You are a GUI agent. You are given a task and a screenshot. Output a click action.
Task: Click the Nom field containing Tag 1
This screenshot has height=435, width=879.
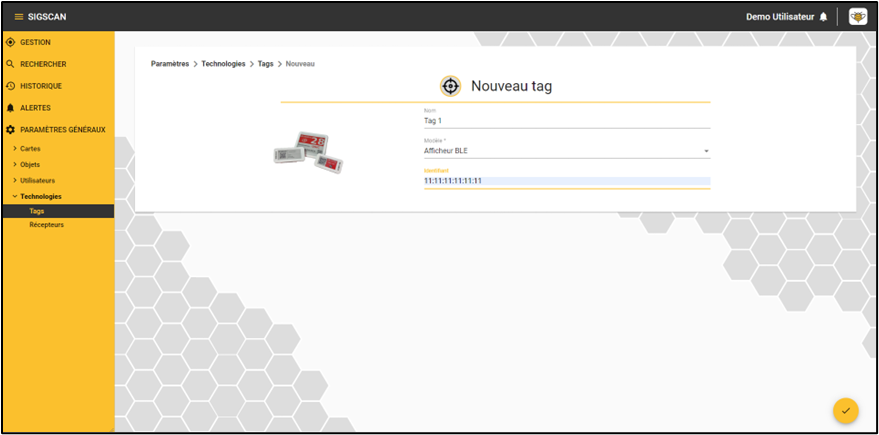567,121
